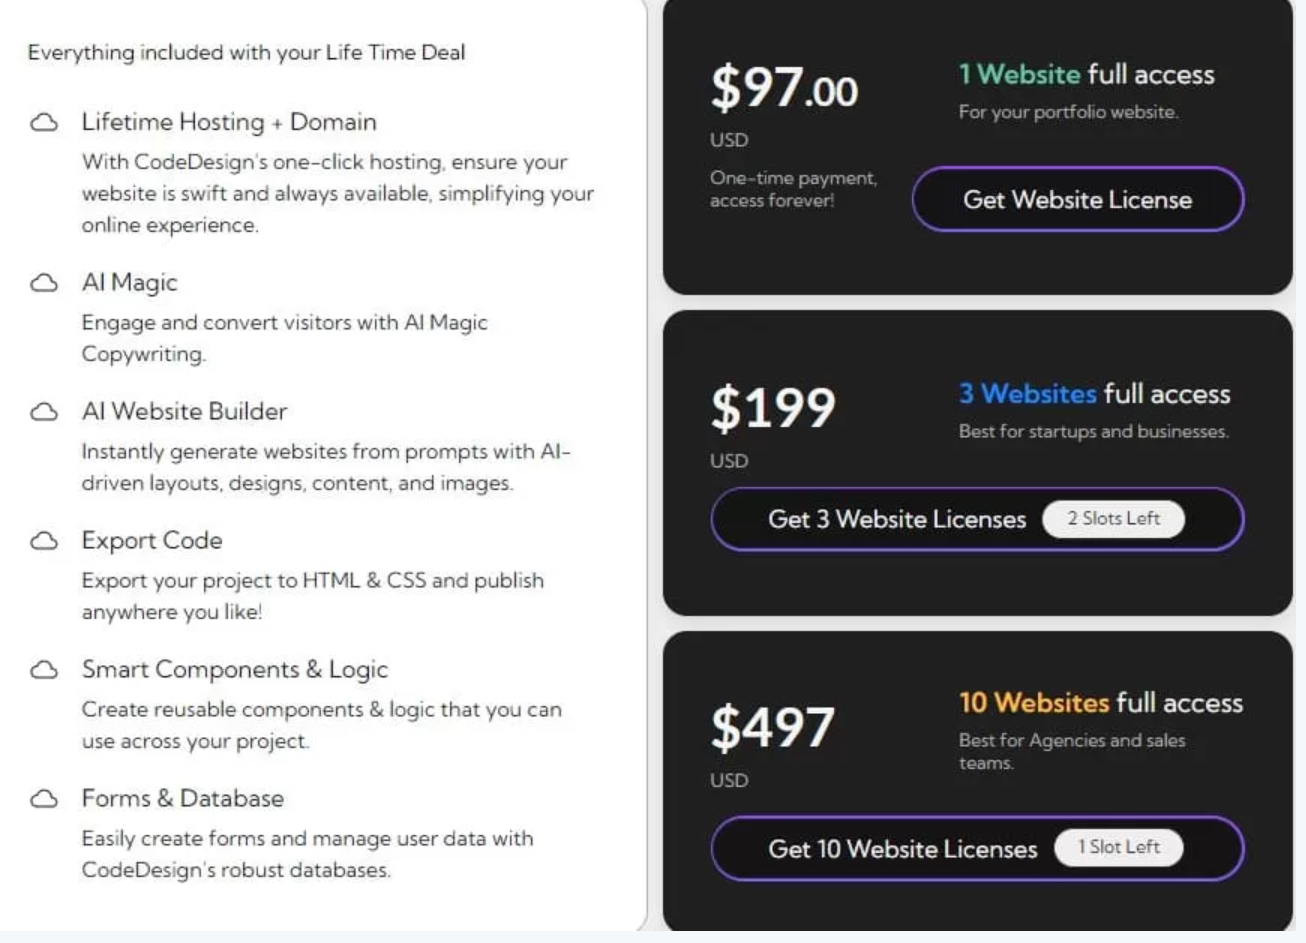The height and width of the screenshot is (943, 1306).
Task: Select the Export Code feature heading
Action: (152, 540)
